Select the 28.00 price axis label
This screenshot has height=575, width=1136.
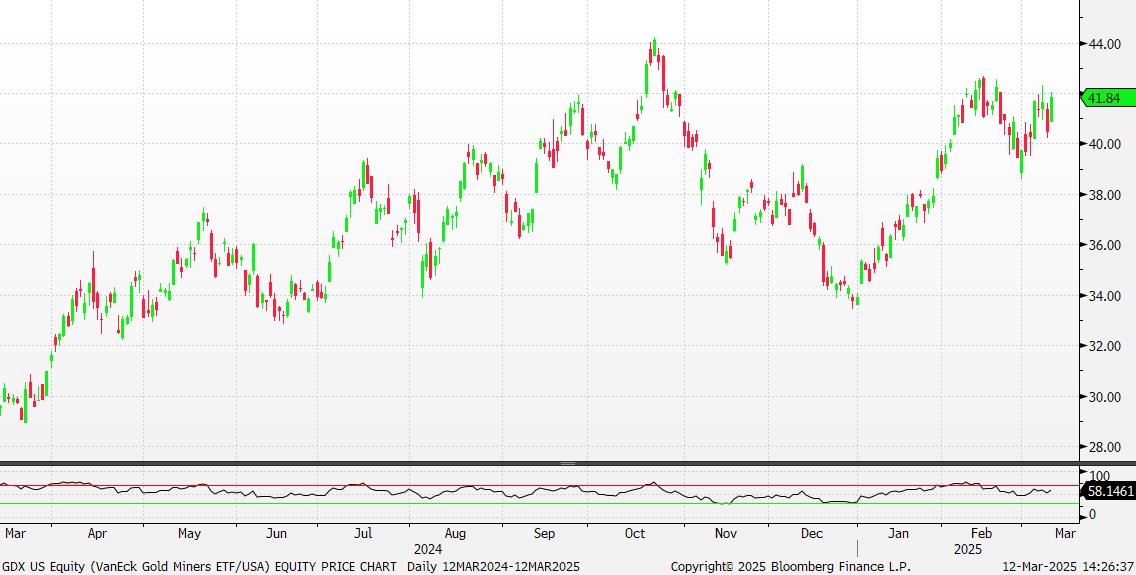(x=1104, y=448)
